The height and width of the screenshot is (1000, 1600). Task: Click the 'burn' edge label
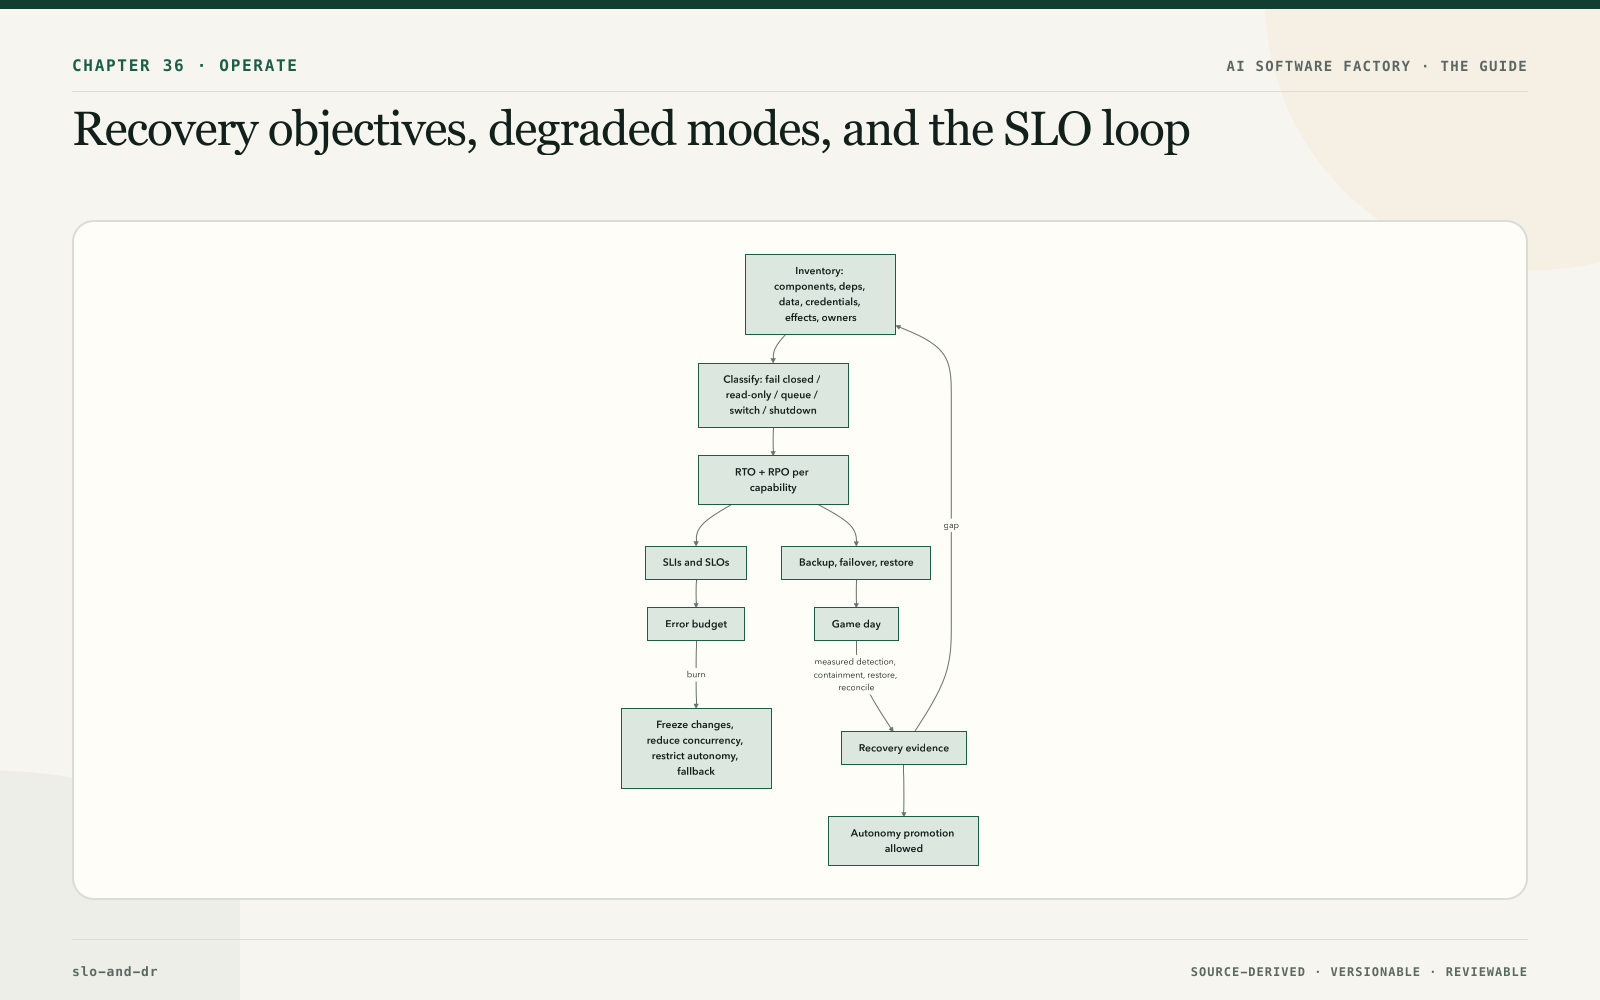696,674
